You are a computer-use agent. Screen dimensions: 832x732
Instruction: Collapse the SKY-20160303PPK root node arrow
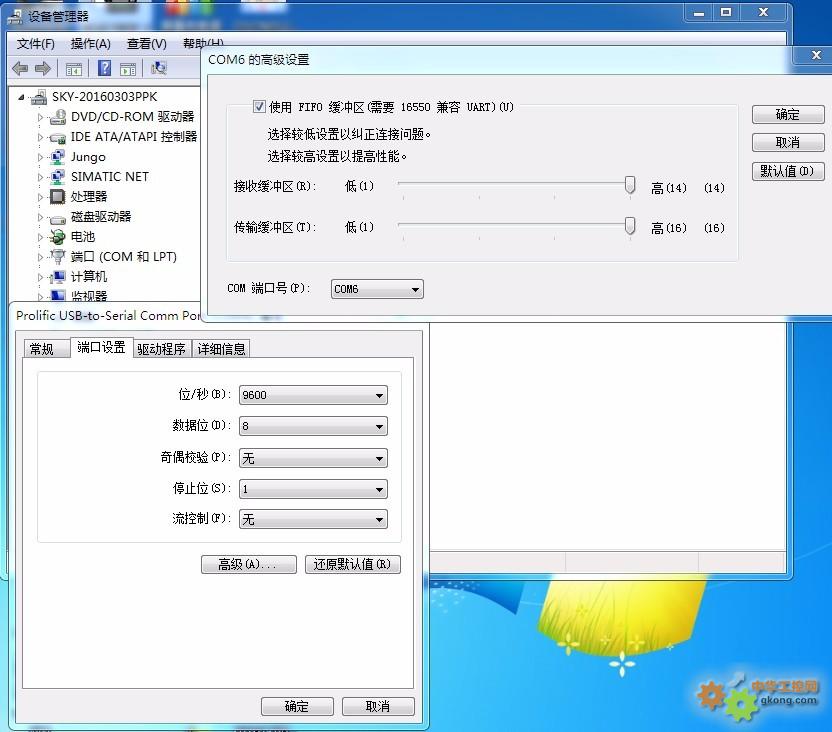tap(21, 97)
